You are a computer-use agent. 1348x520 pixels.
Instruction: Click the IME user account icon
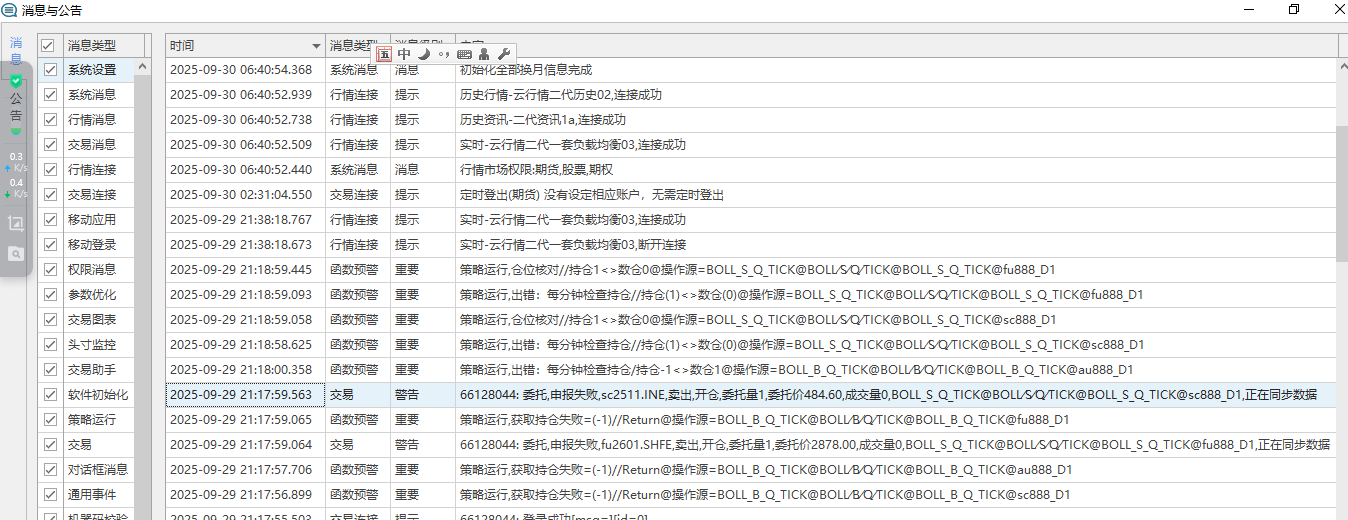click(x=484, y=54)
